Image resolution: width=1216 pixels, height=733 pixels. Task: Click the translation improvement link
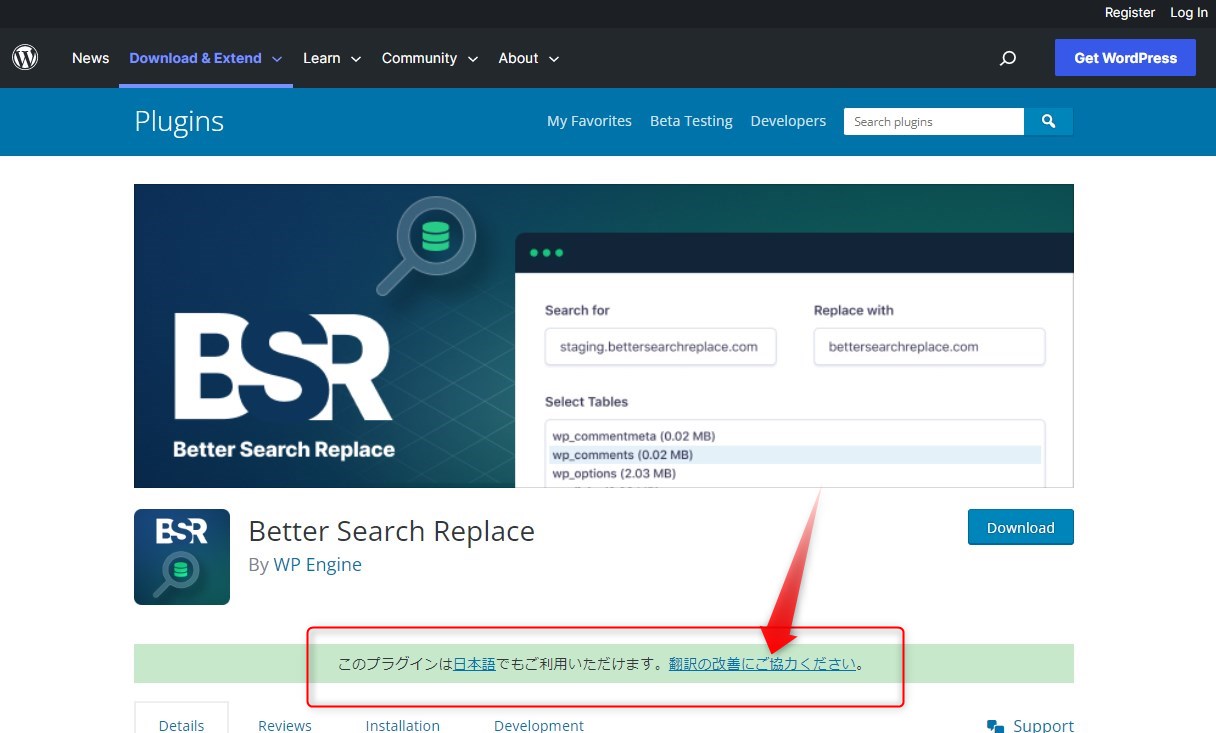pos(761,663)
